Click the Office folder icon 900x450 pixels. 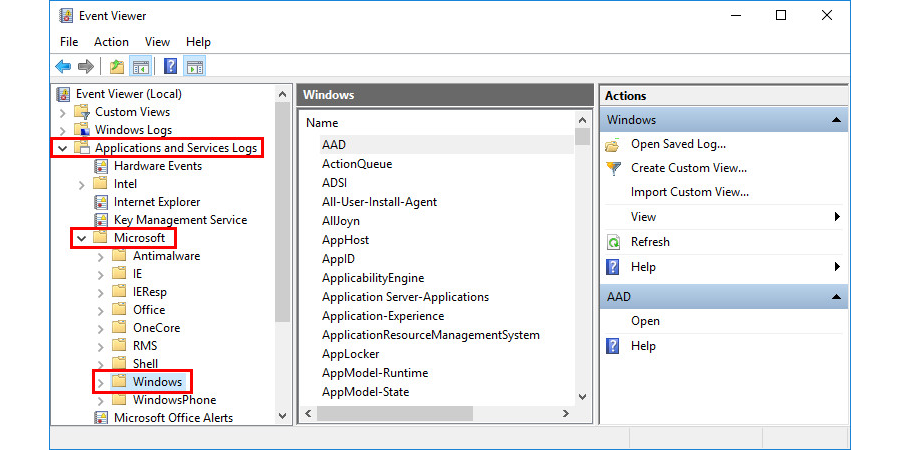coord(119,310)
